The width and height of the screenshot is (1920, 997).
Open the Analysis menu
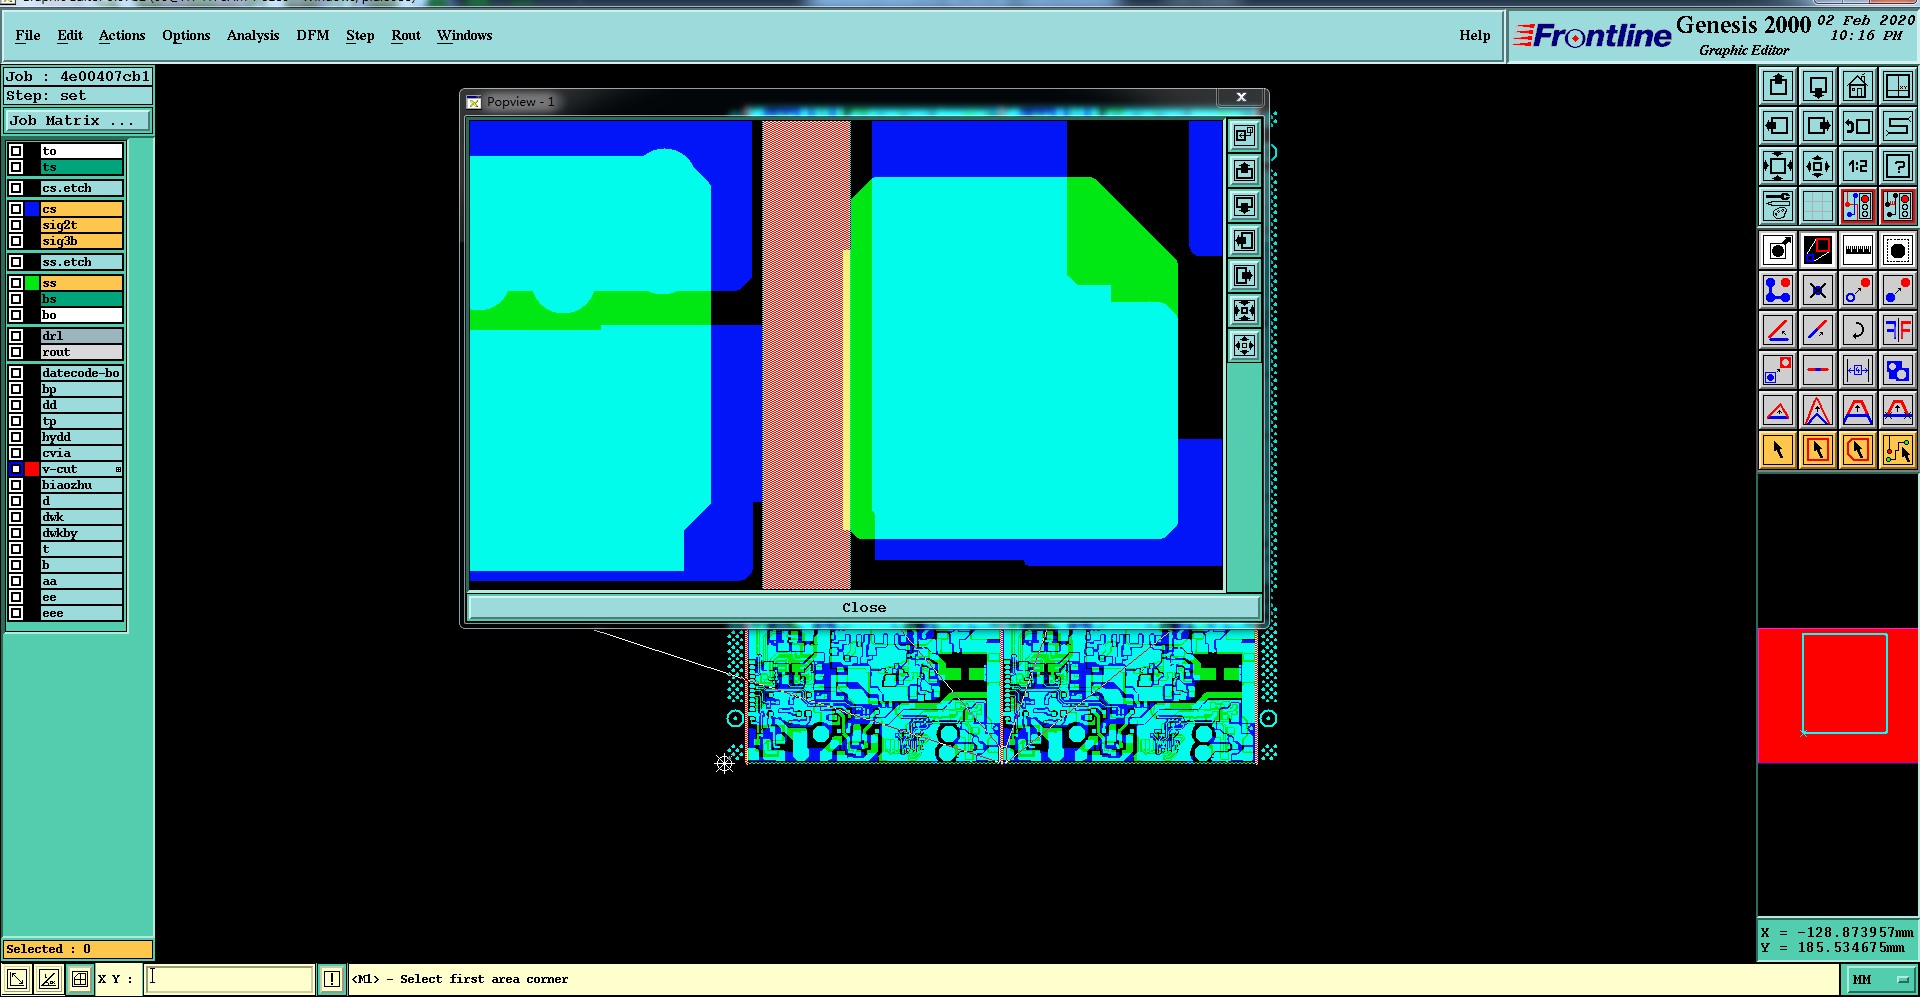click(253, 35)
